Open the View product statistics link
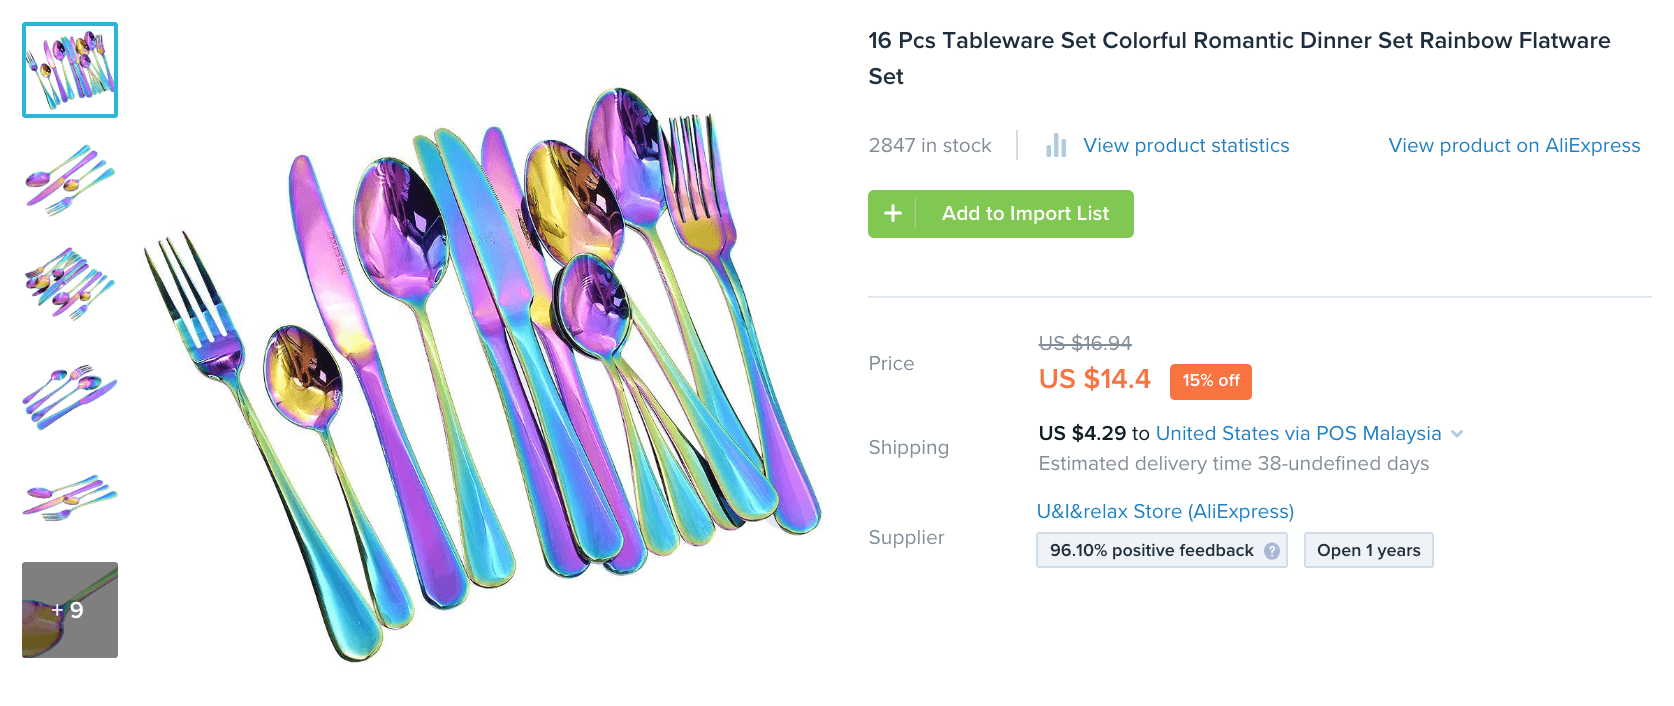Screen dimensions: 1674x706 [1186, 146]
